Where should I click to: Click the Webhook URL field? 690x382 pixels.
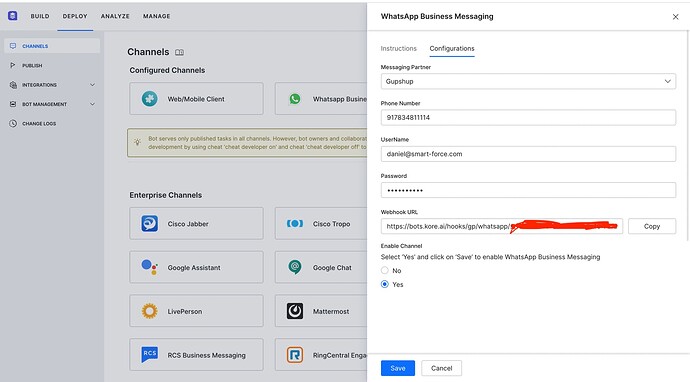502,226
